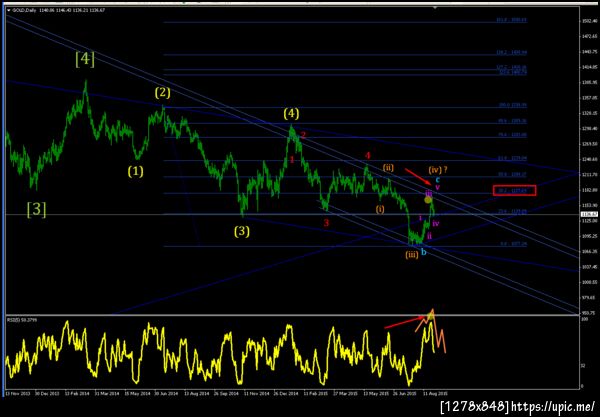Select the yellow (4) wave label
The image size is (600, 417).
tap(291, 114)
